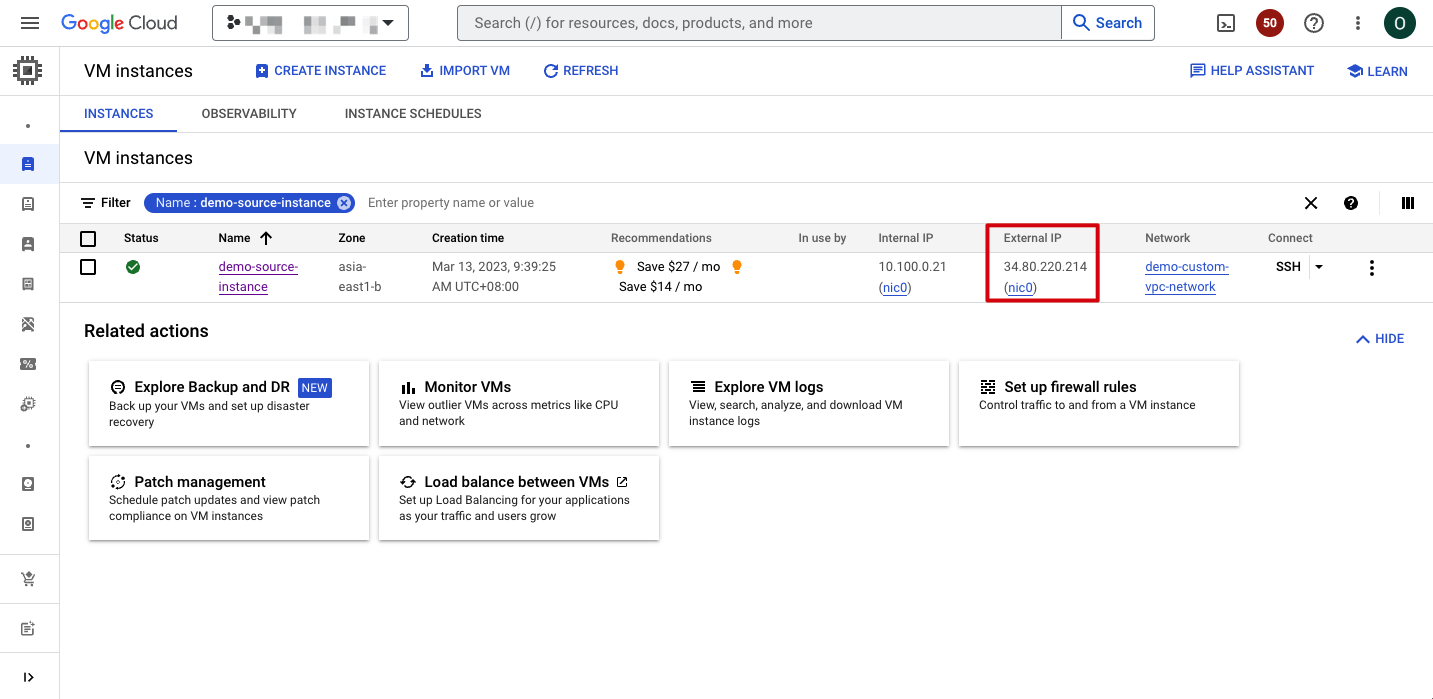
Task: Collapse Related actions with HIDE
Action: pyautogui.click(x=1380, y=339)
